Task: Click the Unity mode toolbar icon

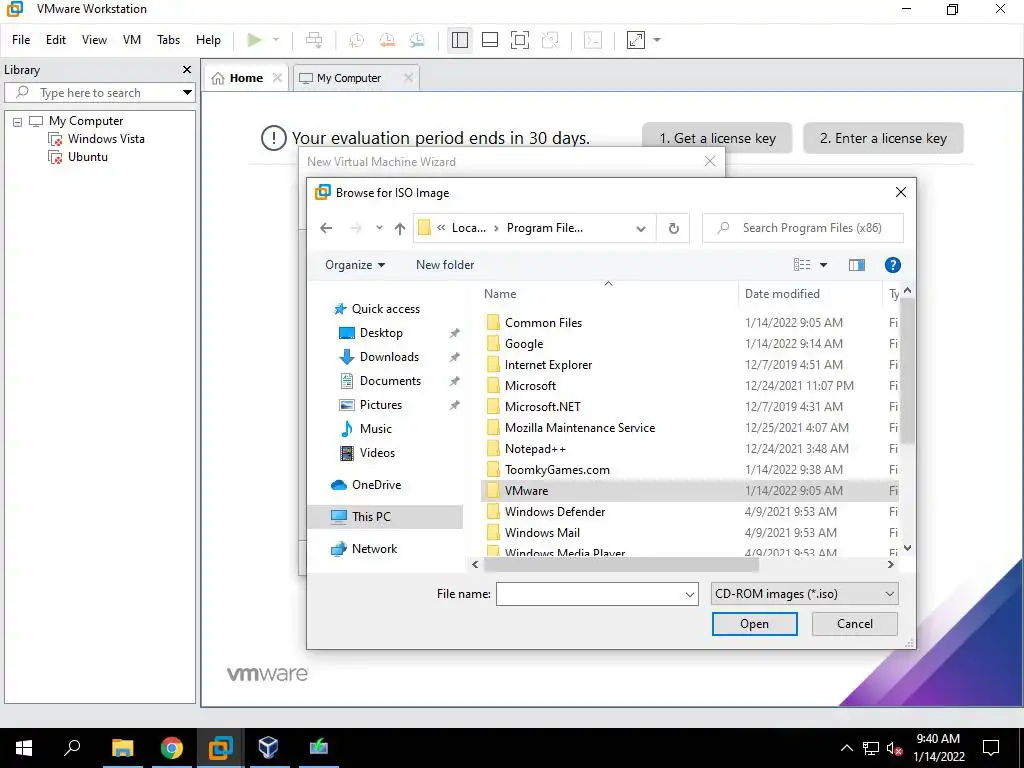Action: pos(551,40)
